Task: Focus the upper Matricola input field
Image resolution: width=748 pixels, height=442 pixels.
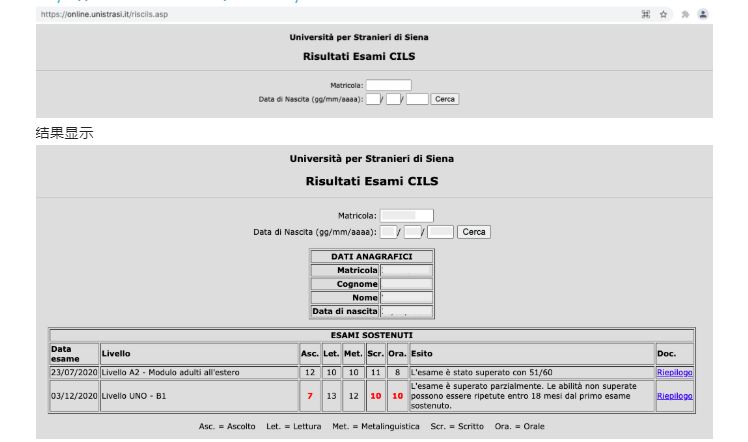Action: pyautogui.click(x=388, y=85)
